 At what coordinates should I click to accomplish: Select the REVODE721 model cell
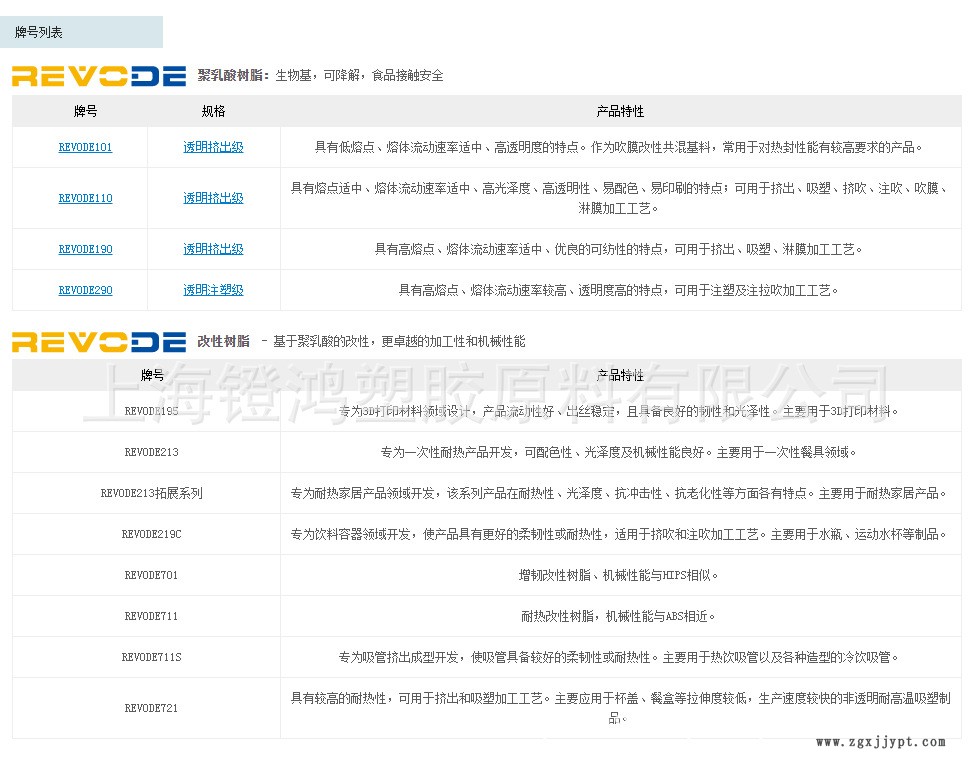pyautogui.click(x=152, y=708)
